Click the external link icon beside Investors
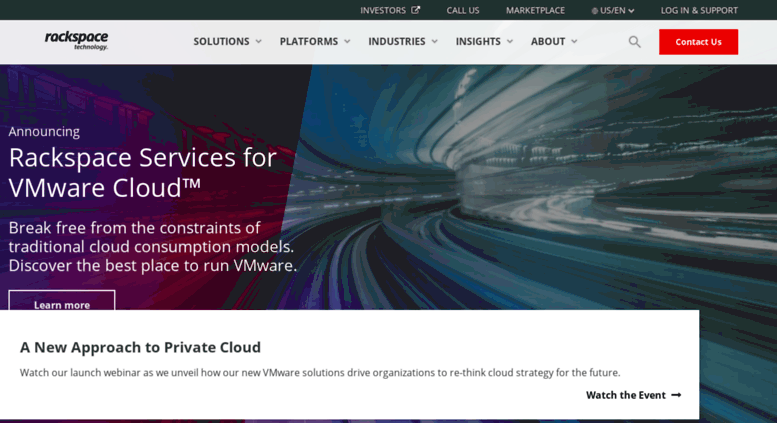The width and height of the screenshot is (777, 423). (416, 10)
